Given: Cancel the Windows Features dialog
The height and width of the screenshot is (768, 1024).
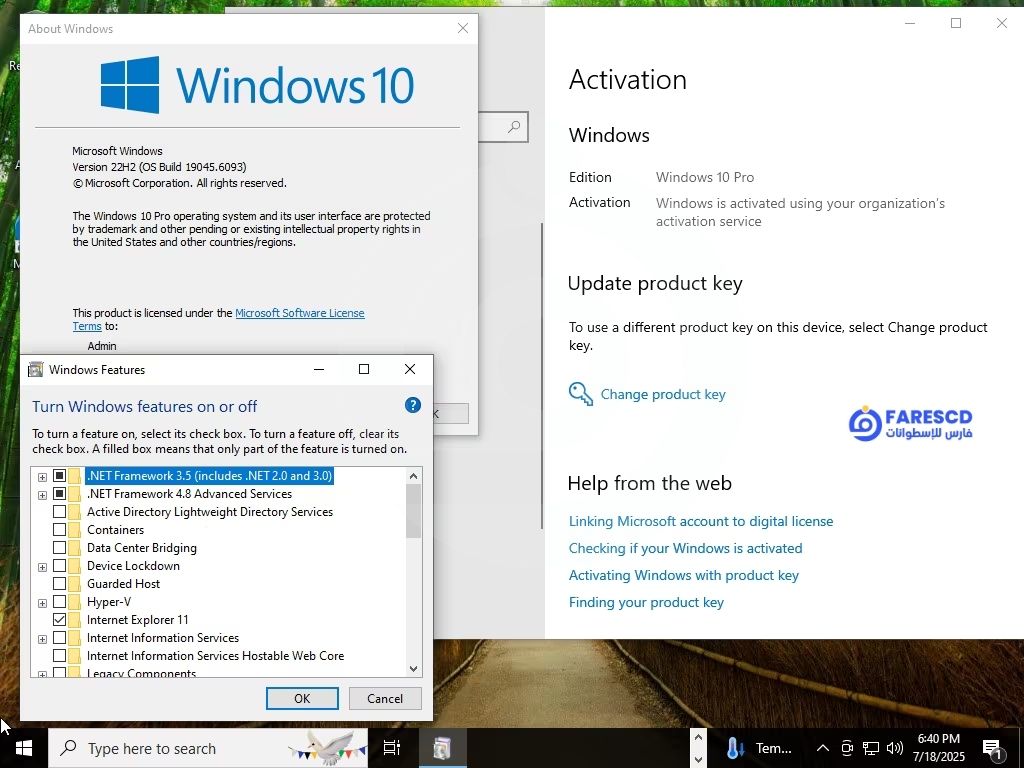Looking at the screenshot, I should 385,698.
